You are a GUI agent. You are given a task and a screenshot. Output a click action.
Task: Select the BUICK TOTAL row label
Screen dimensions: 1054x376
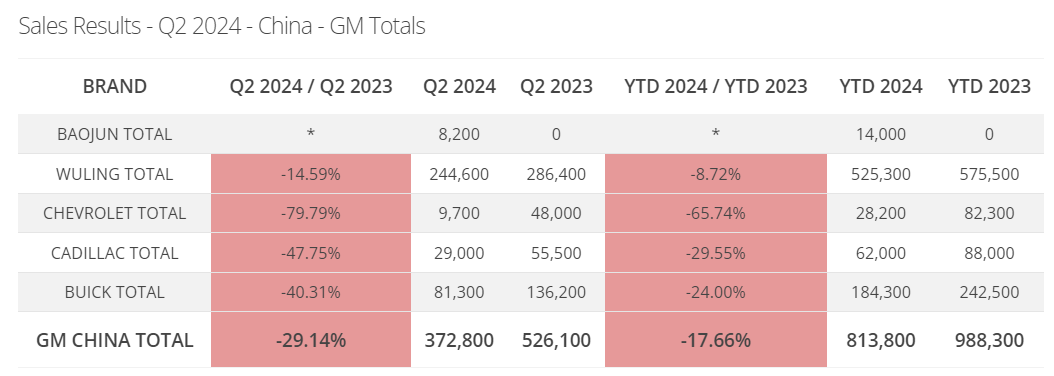click(x=114, y=293)
